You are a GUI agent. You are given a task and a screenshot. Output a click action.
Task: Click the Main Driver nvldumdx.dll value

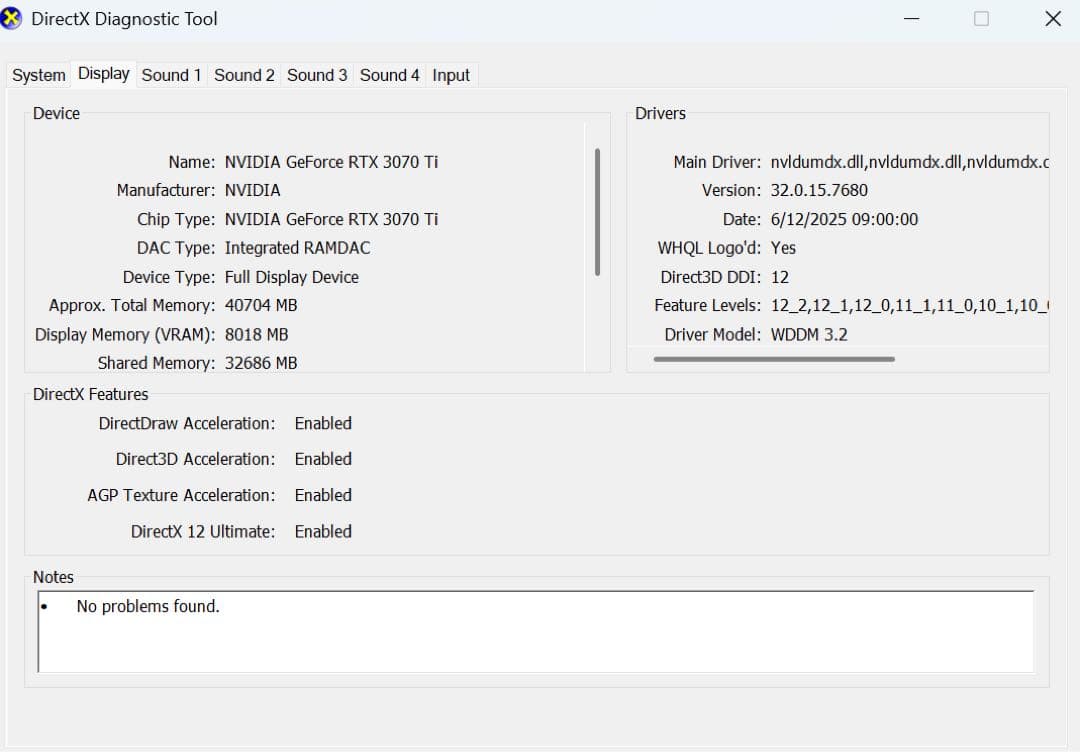[x=908, y=162]
